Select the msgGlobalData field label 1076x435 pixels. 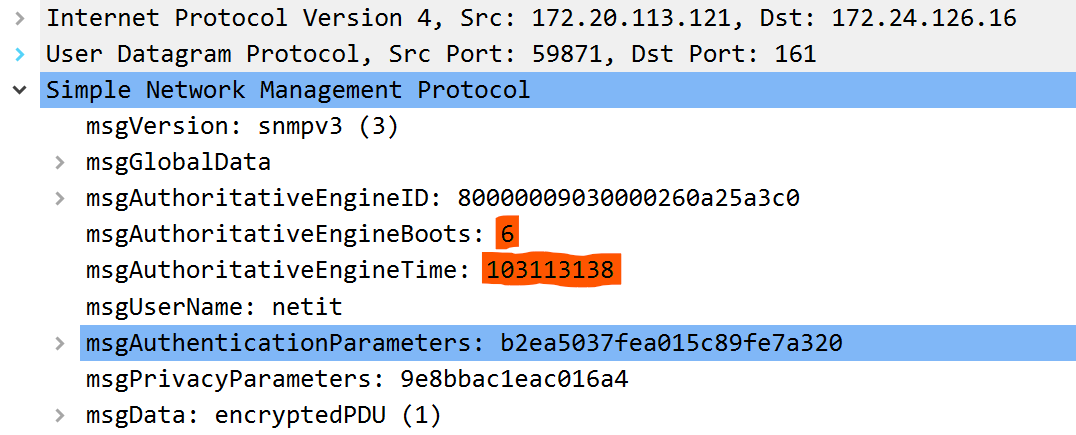pyautogui.click(x=178, y=162)
